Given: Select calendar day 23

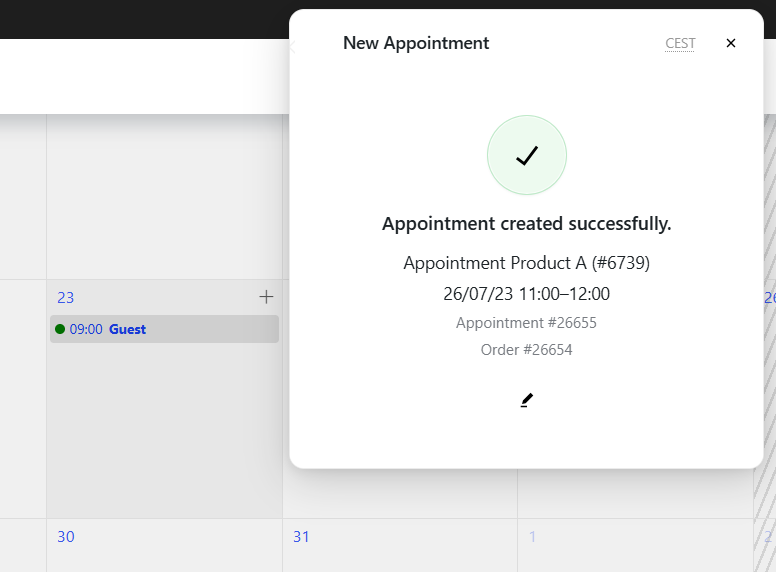Looking at the screenshot, I should pyautogui.click(x=65, y=297).
